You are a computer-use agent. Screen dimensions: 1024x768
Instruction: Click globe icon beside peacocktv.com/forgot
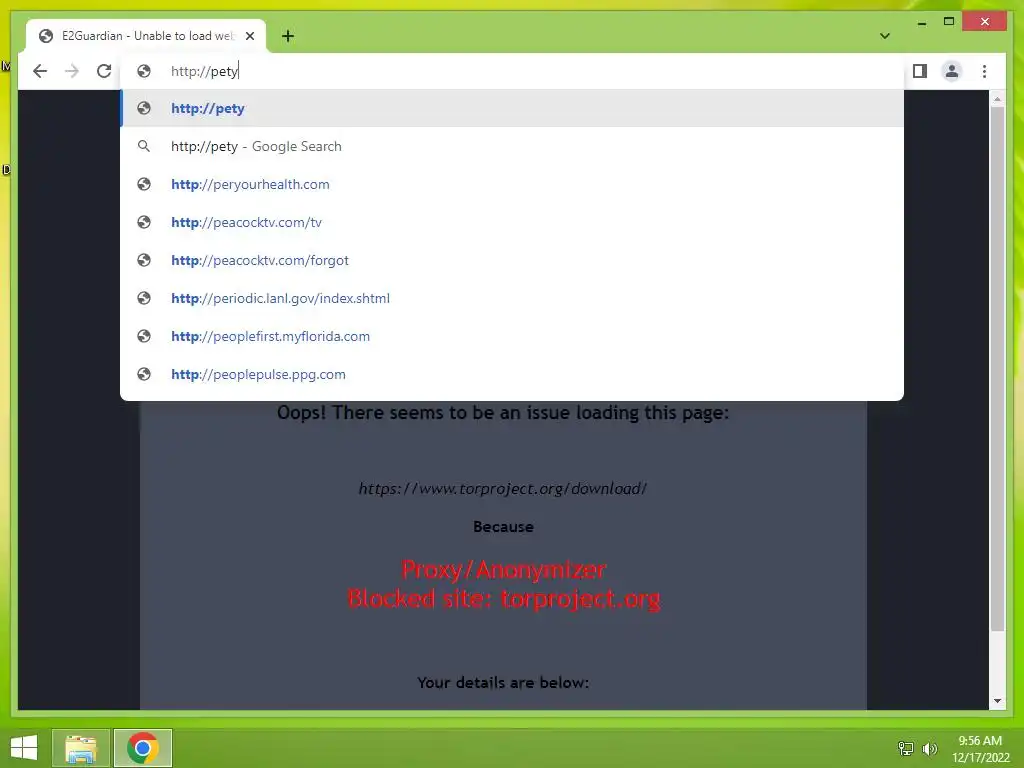(144, 260)
